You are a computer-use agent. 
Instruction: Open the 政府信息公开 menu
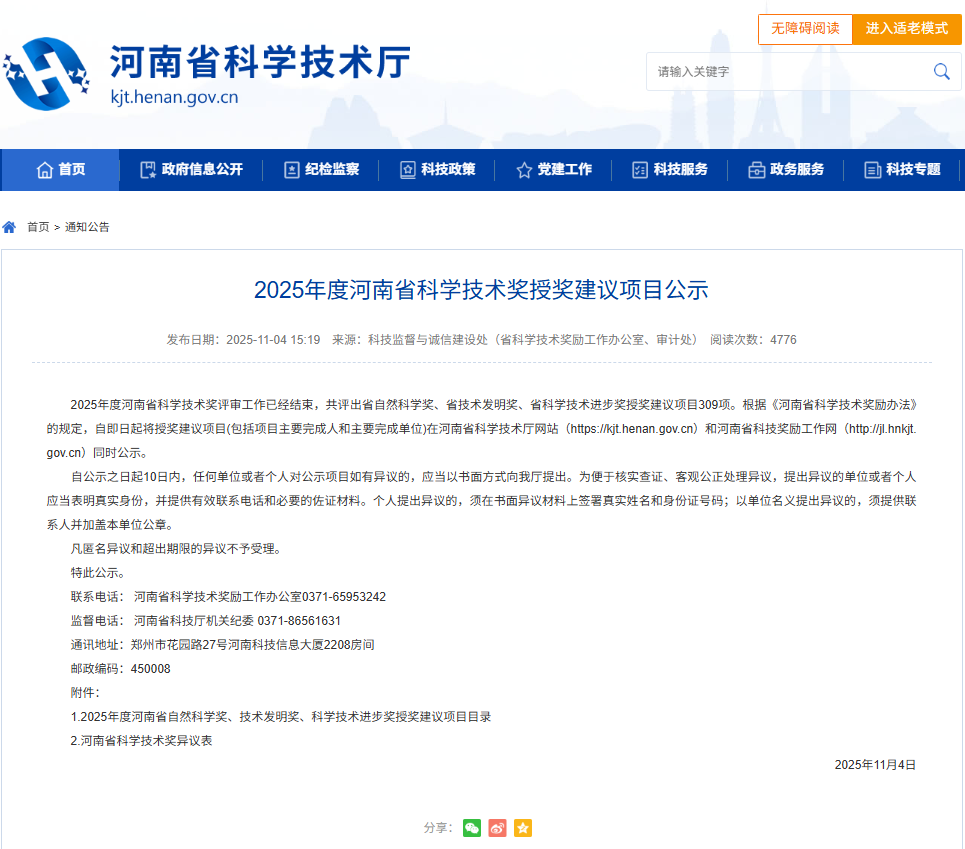191,170
